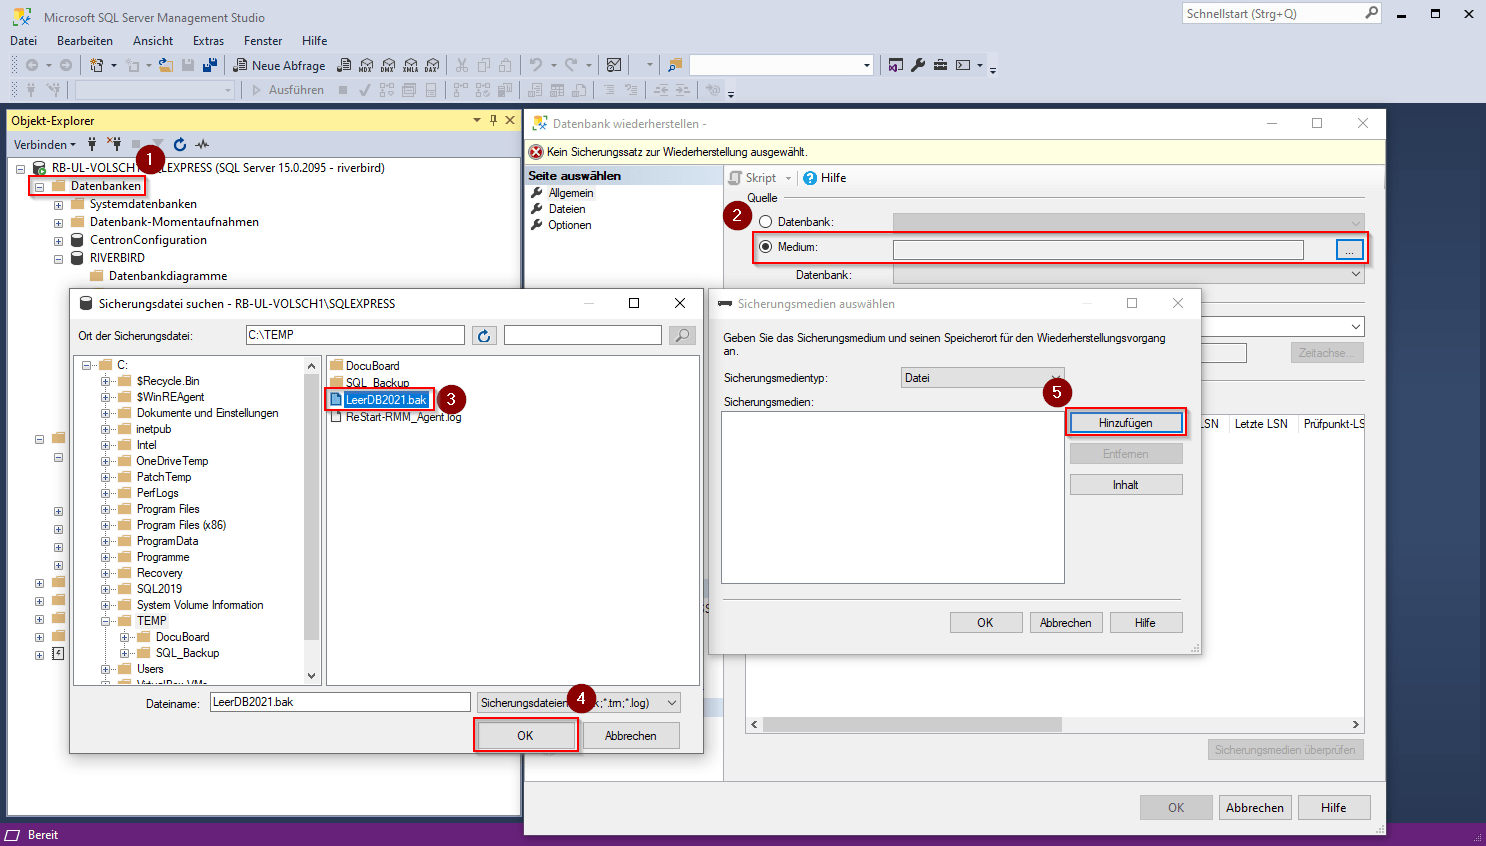Pin the Objekt-Explorer panel with pushpin
The height and width of the screenshot is (846, 1486).
coord(493,120)
